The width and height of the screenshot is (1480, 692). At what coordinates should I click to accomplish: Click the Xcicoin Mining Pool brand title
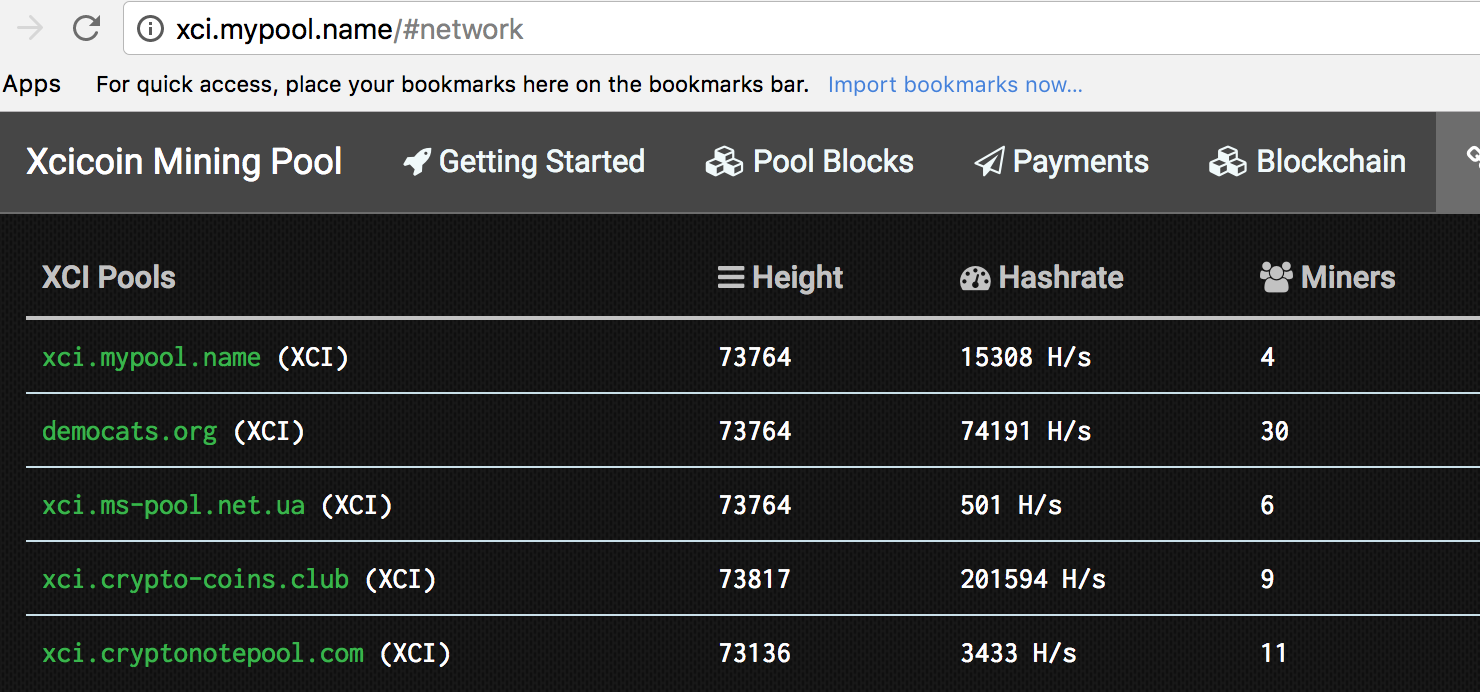click(184, 162)
